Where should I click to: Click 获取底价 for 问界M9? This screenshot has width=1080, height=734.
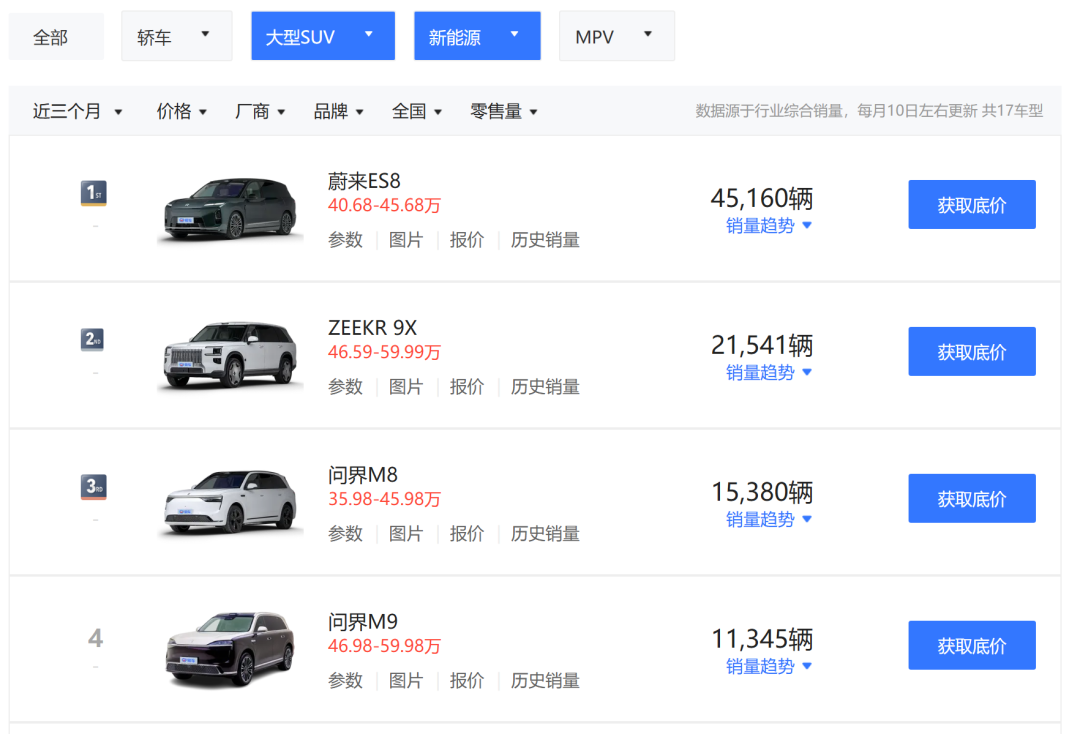pos(971,645)
